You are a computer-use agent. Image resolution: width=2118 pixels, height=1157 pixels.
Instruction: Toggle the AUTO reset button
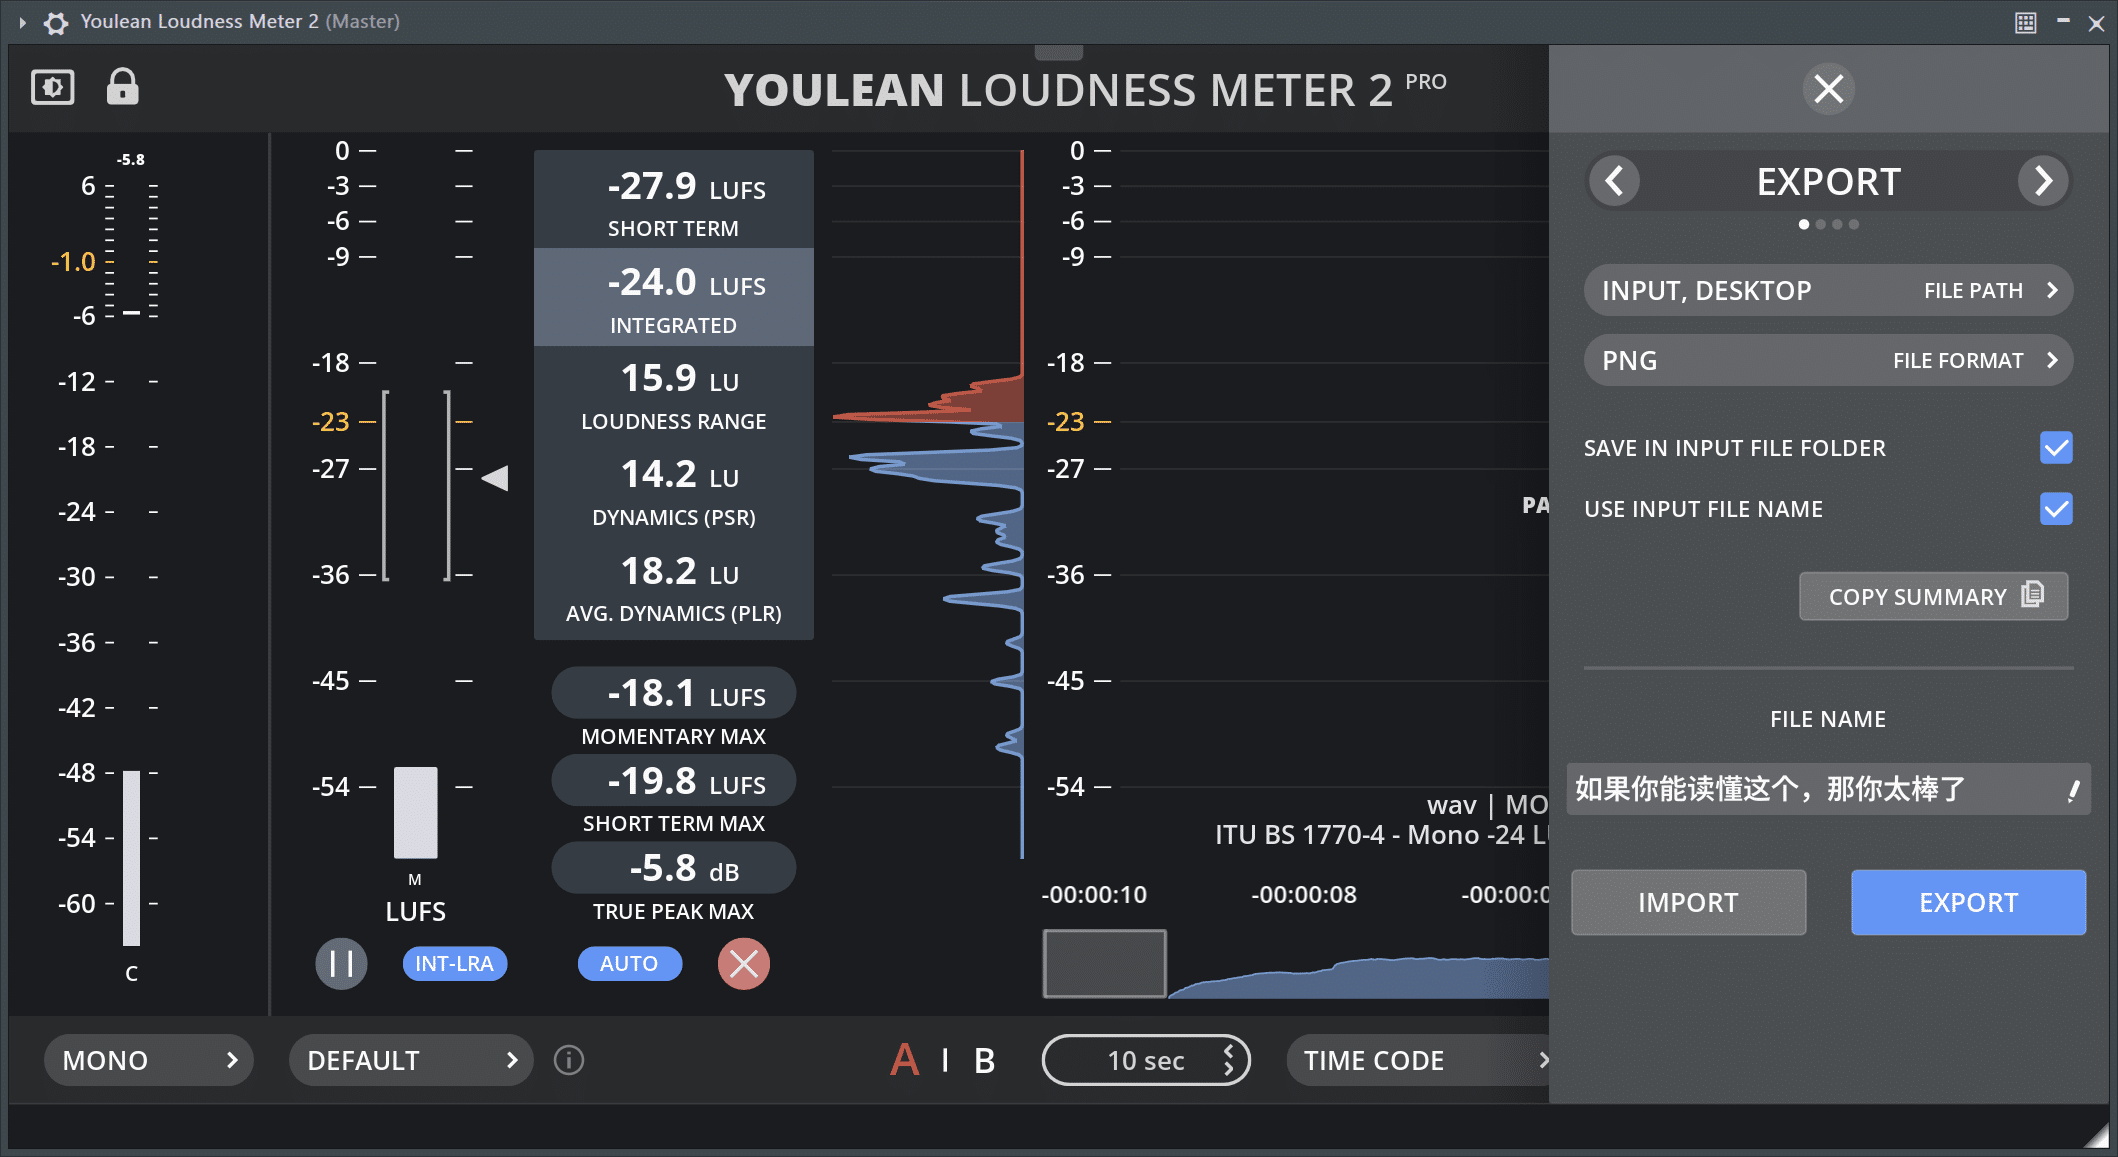pos(629,964)
